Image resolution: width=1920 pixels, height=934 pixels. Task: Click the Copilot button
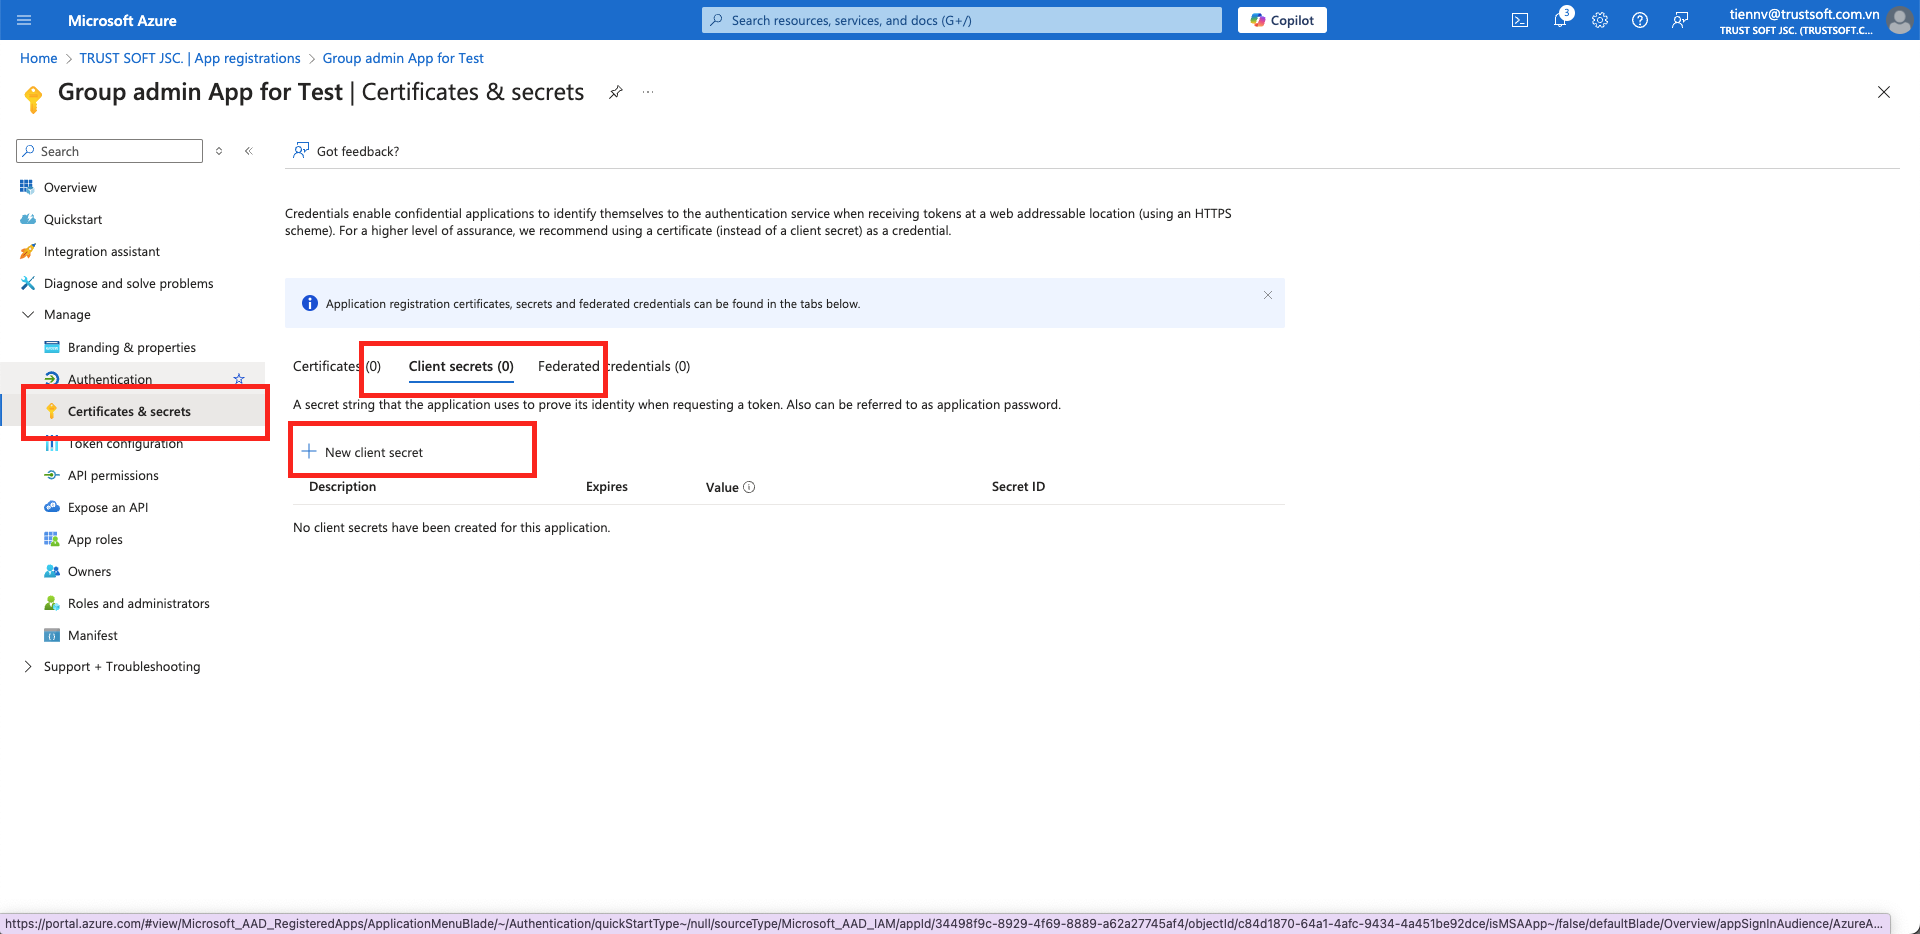pos(1282,20)
